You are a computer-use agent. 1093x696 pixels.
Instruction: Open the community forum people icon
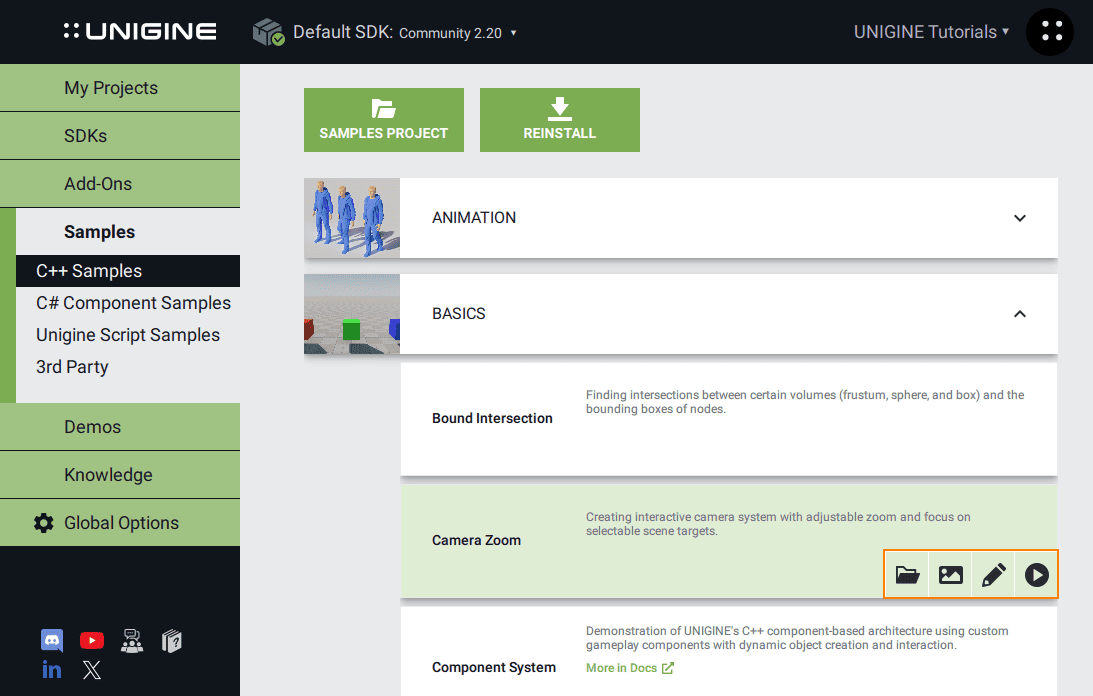[x=132, y=640]
